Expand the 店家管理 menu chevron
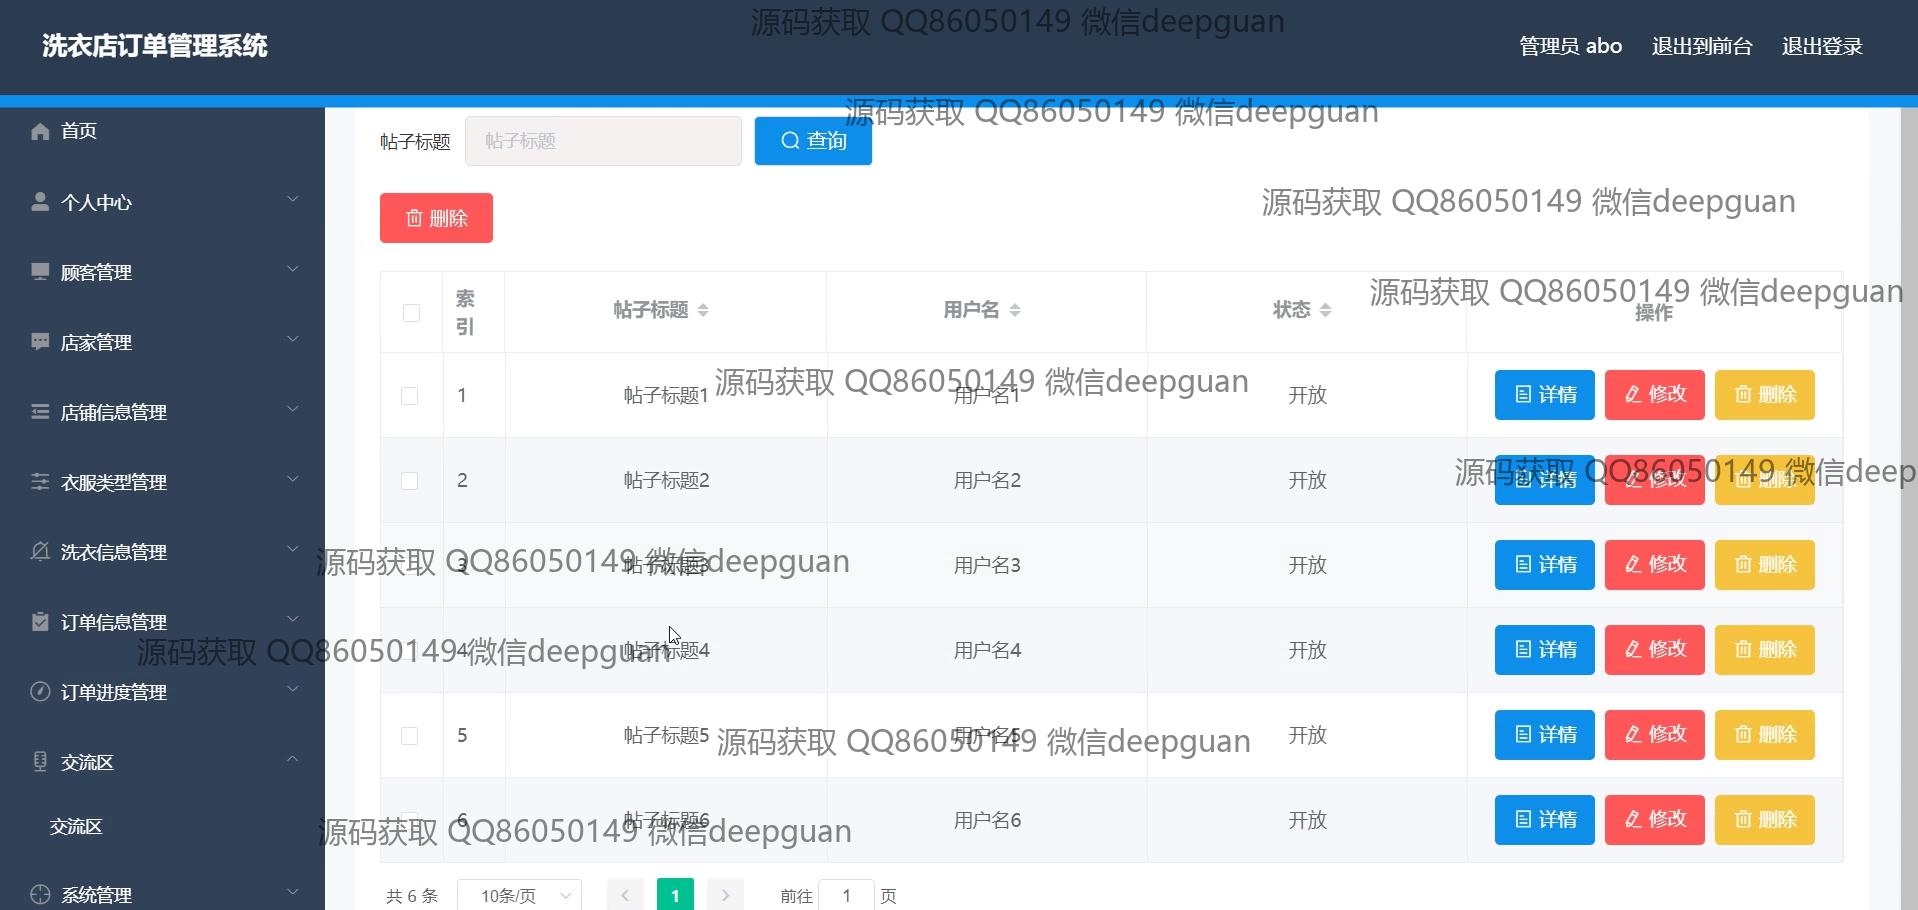This screenshot has width=1918, height=910. pos(293,339)
